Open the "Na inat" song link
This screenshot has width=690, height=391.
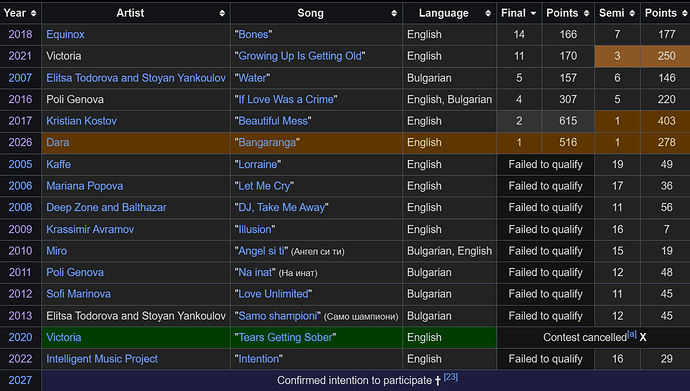tap(255, 273)
